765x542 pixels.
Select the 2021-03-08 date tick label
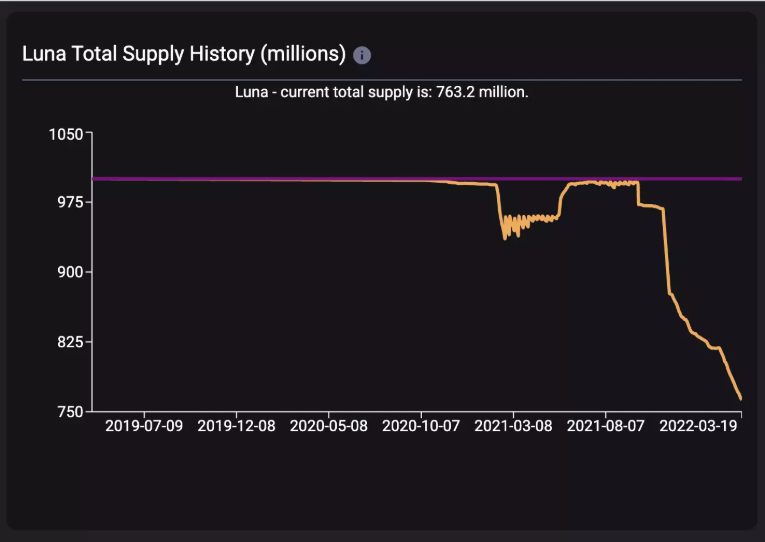pyautogui.click(x=513, y=426)
